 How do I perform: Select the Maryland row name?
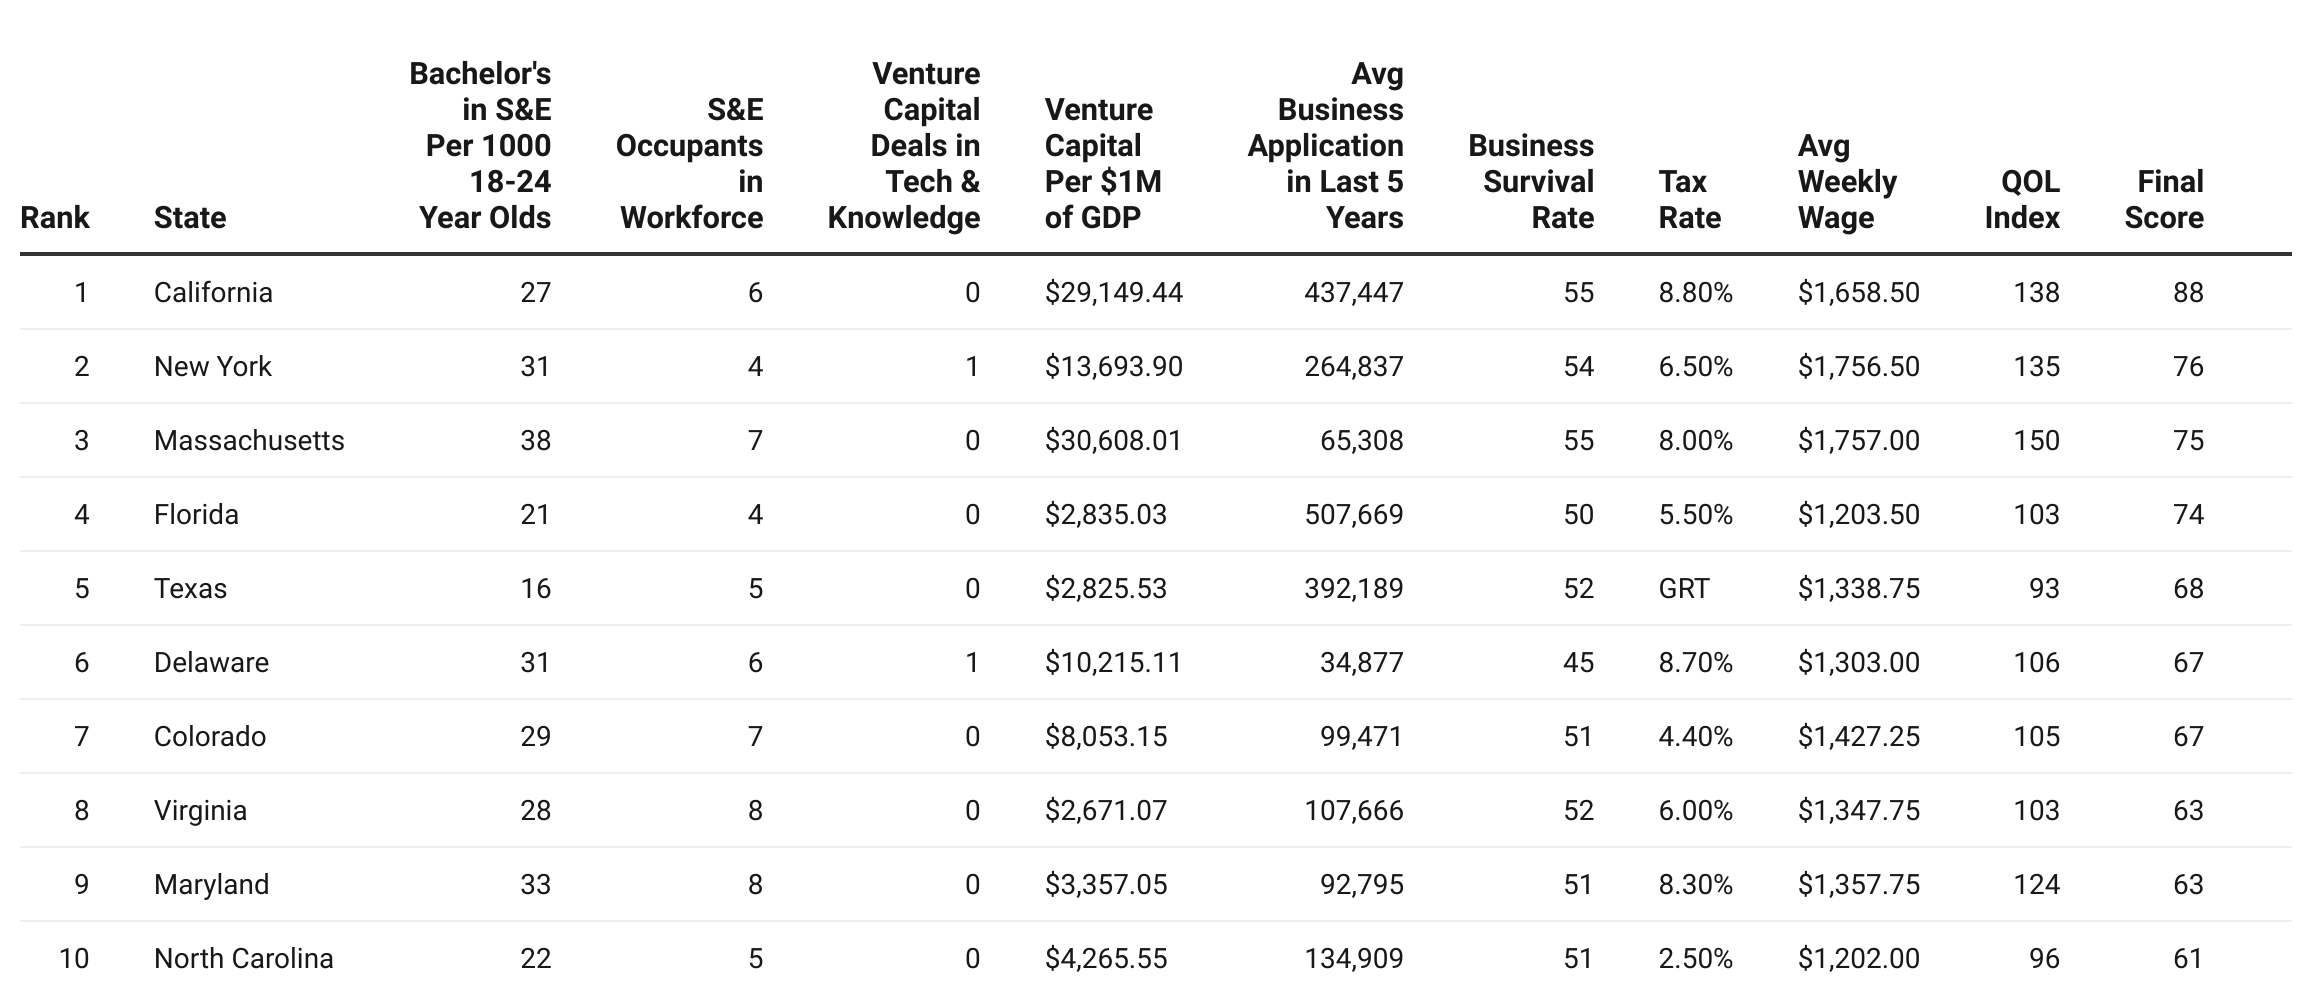(211, 884)
